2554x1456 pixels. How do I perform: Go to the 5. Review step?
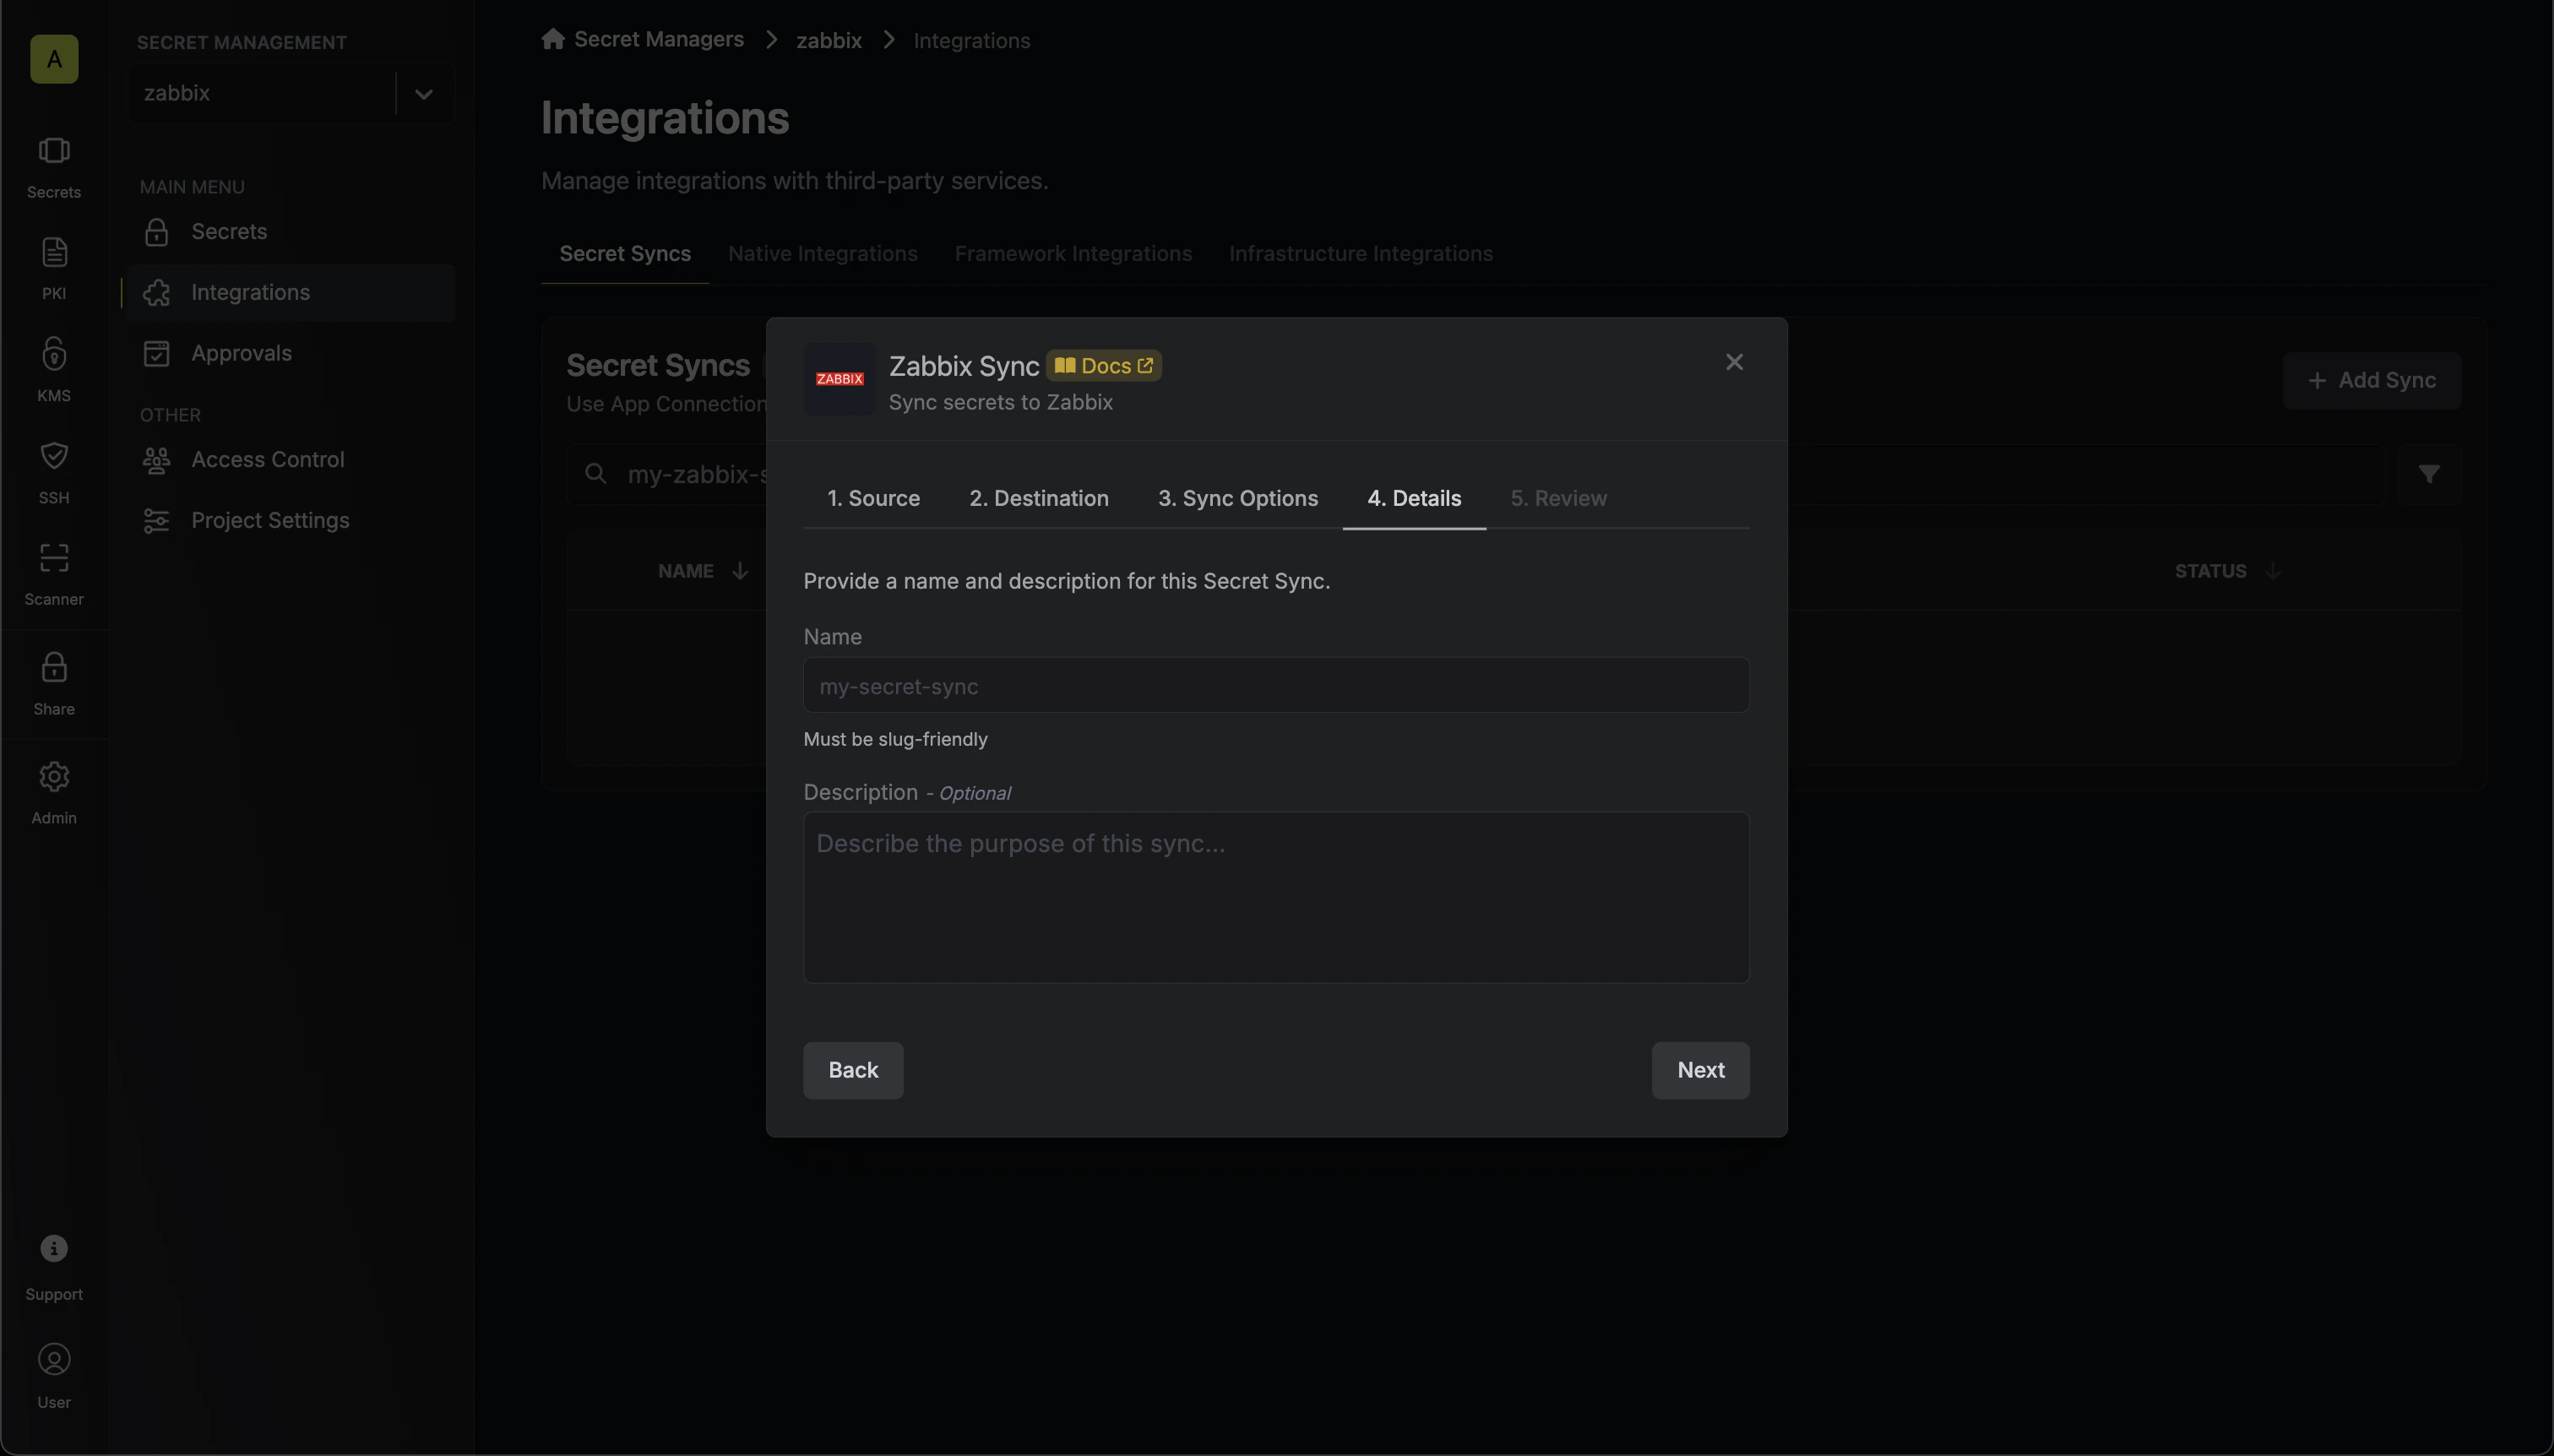point(1558,498)
